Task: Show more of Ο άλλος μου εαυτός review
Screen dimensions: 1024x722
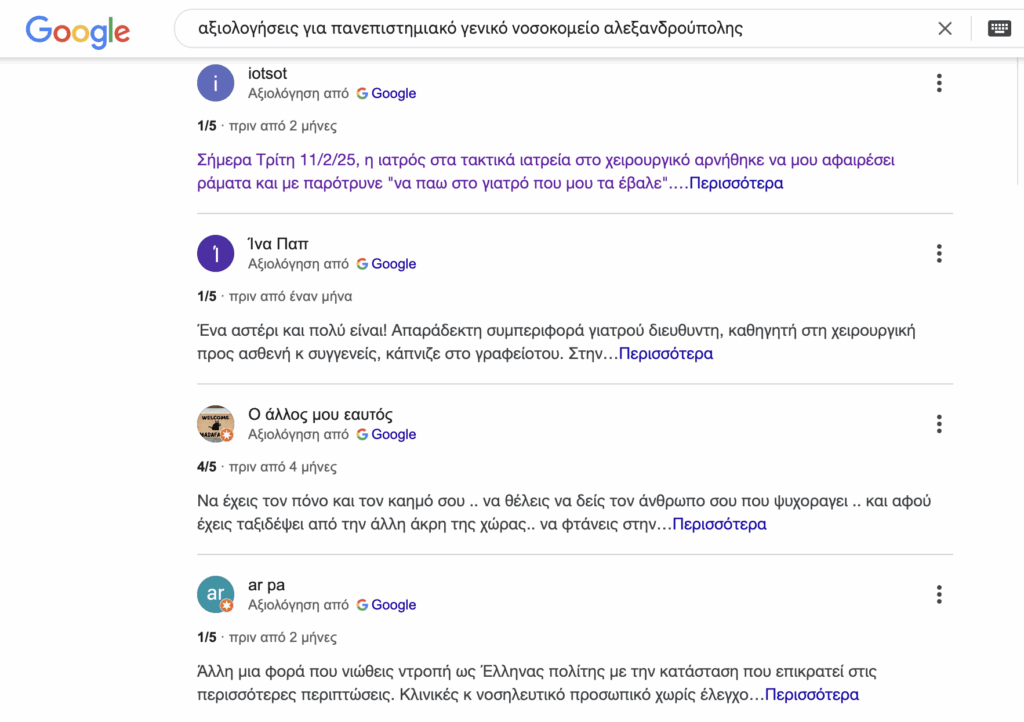Action: point(719,524)
